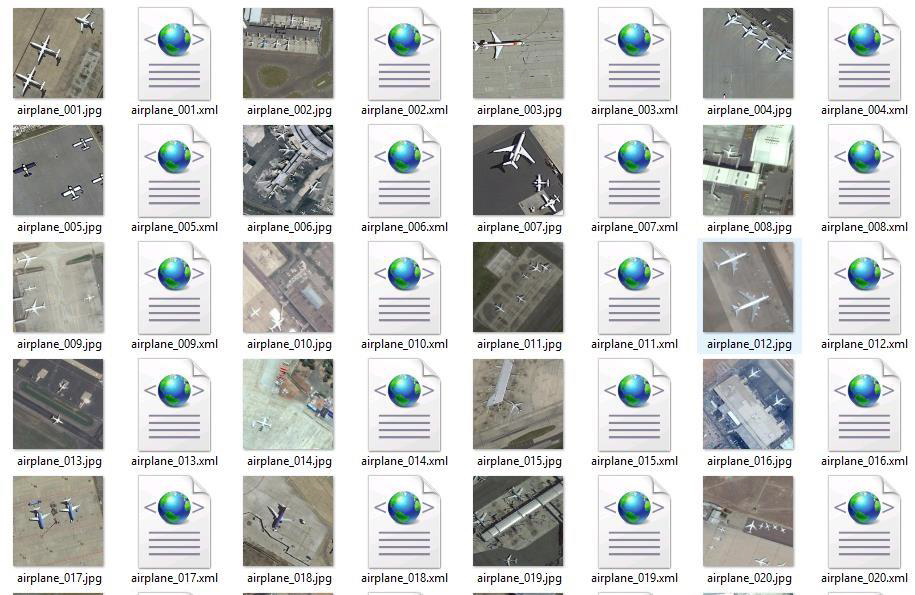Select the airplane_001.xml file icon
This screenshot has width=915, height=595.
click(174, 54)
